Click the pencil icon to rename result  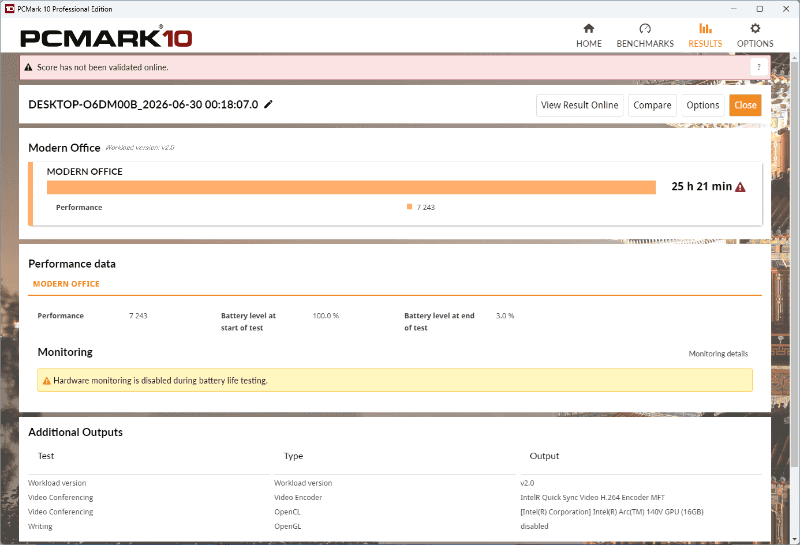[268, 105]
